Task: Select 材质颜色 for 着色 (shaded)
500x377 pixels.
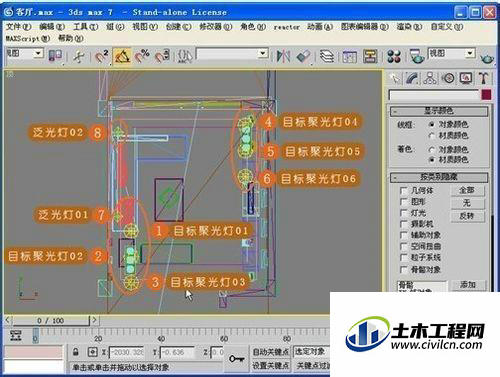Action: pos(432,160)
